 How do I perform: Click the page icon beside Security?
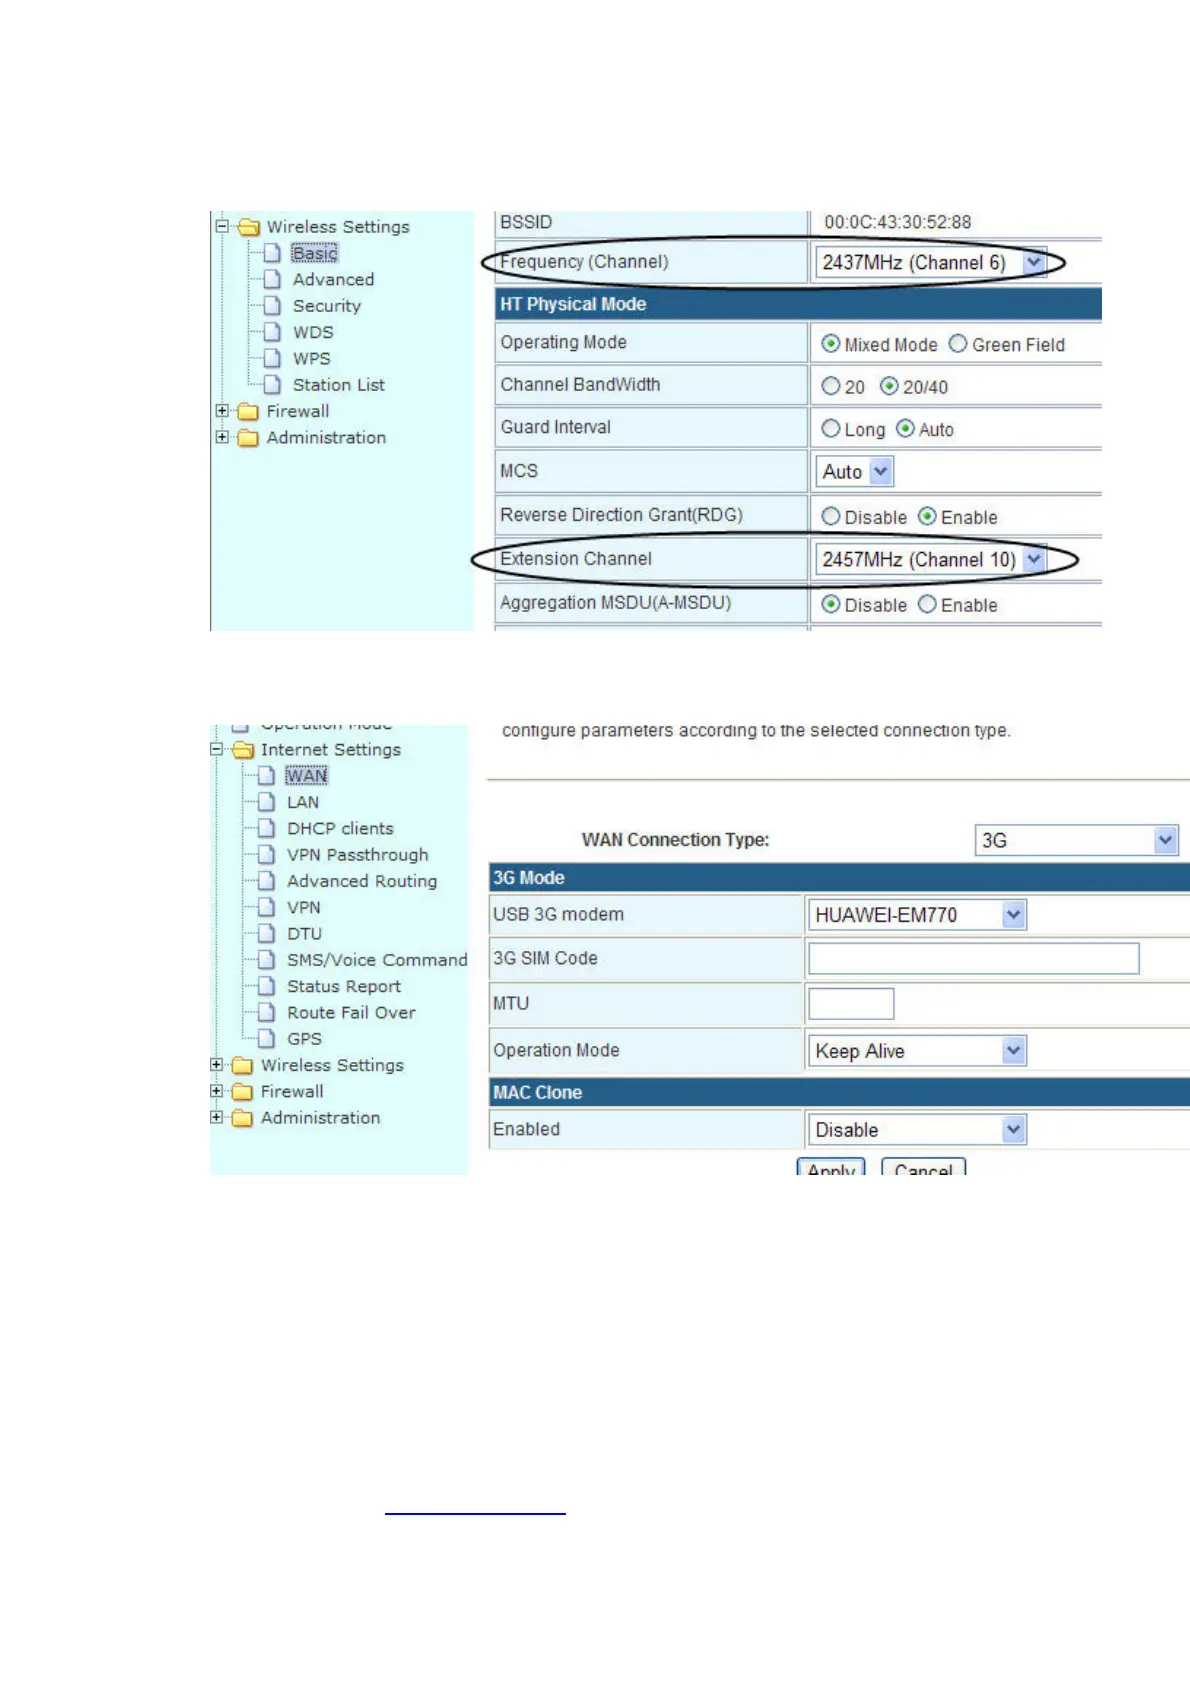pos(272,305)
